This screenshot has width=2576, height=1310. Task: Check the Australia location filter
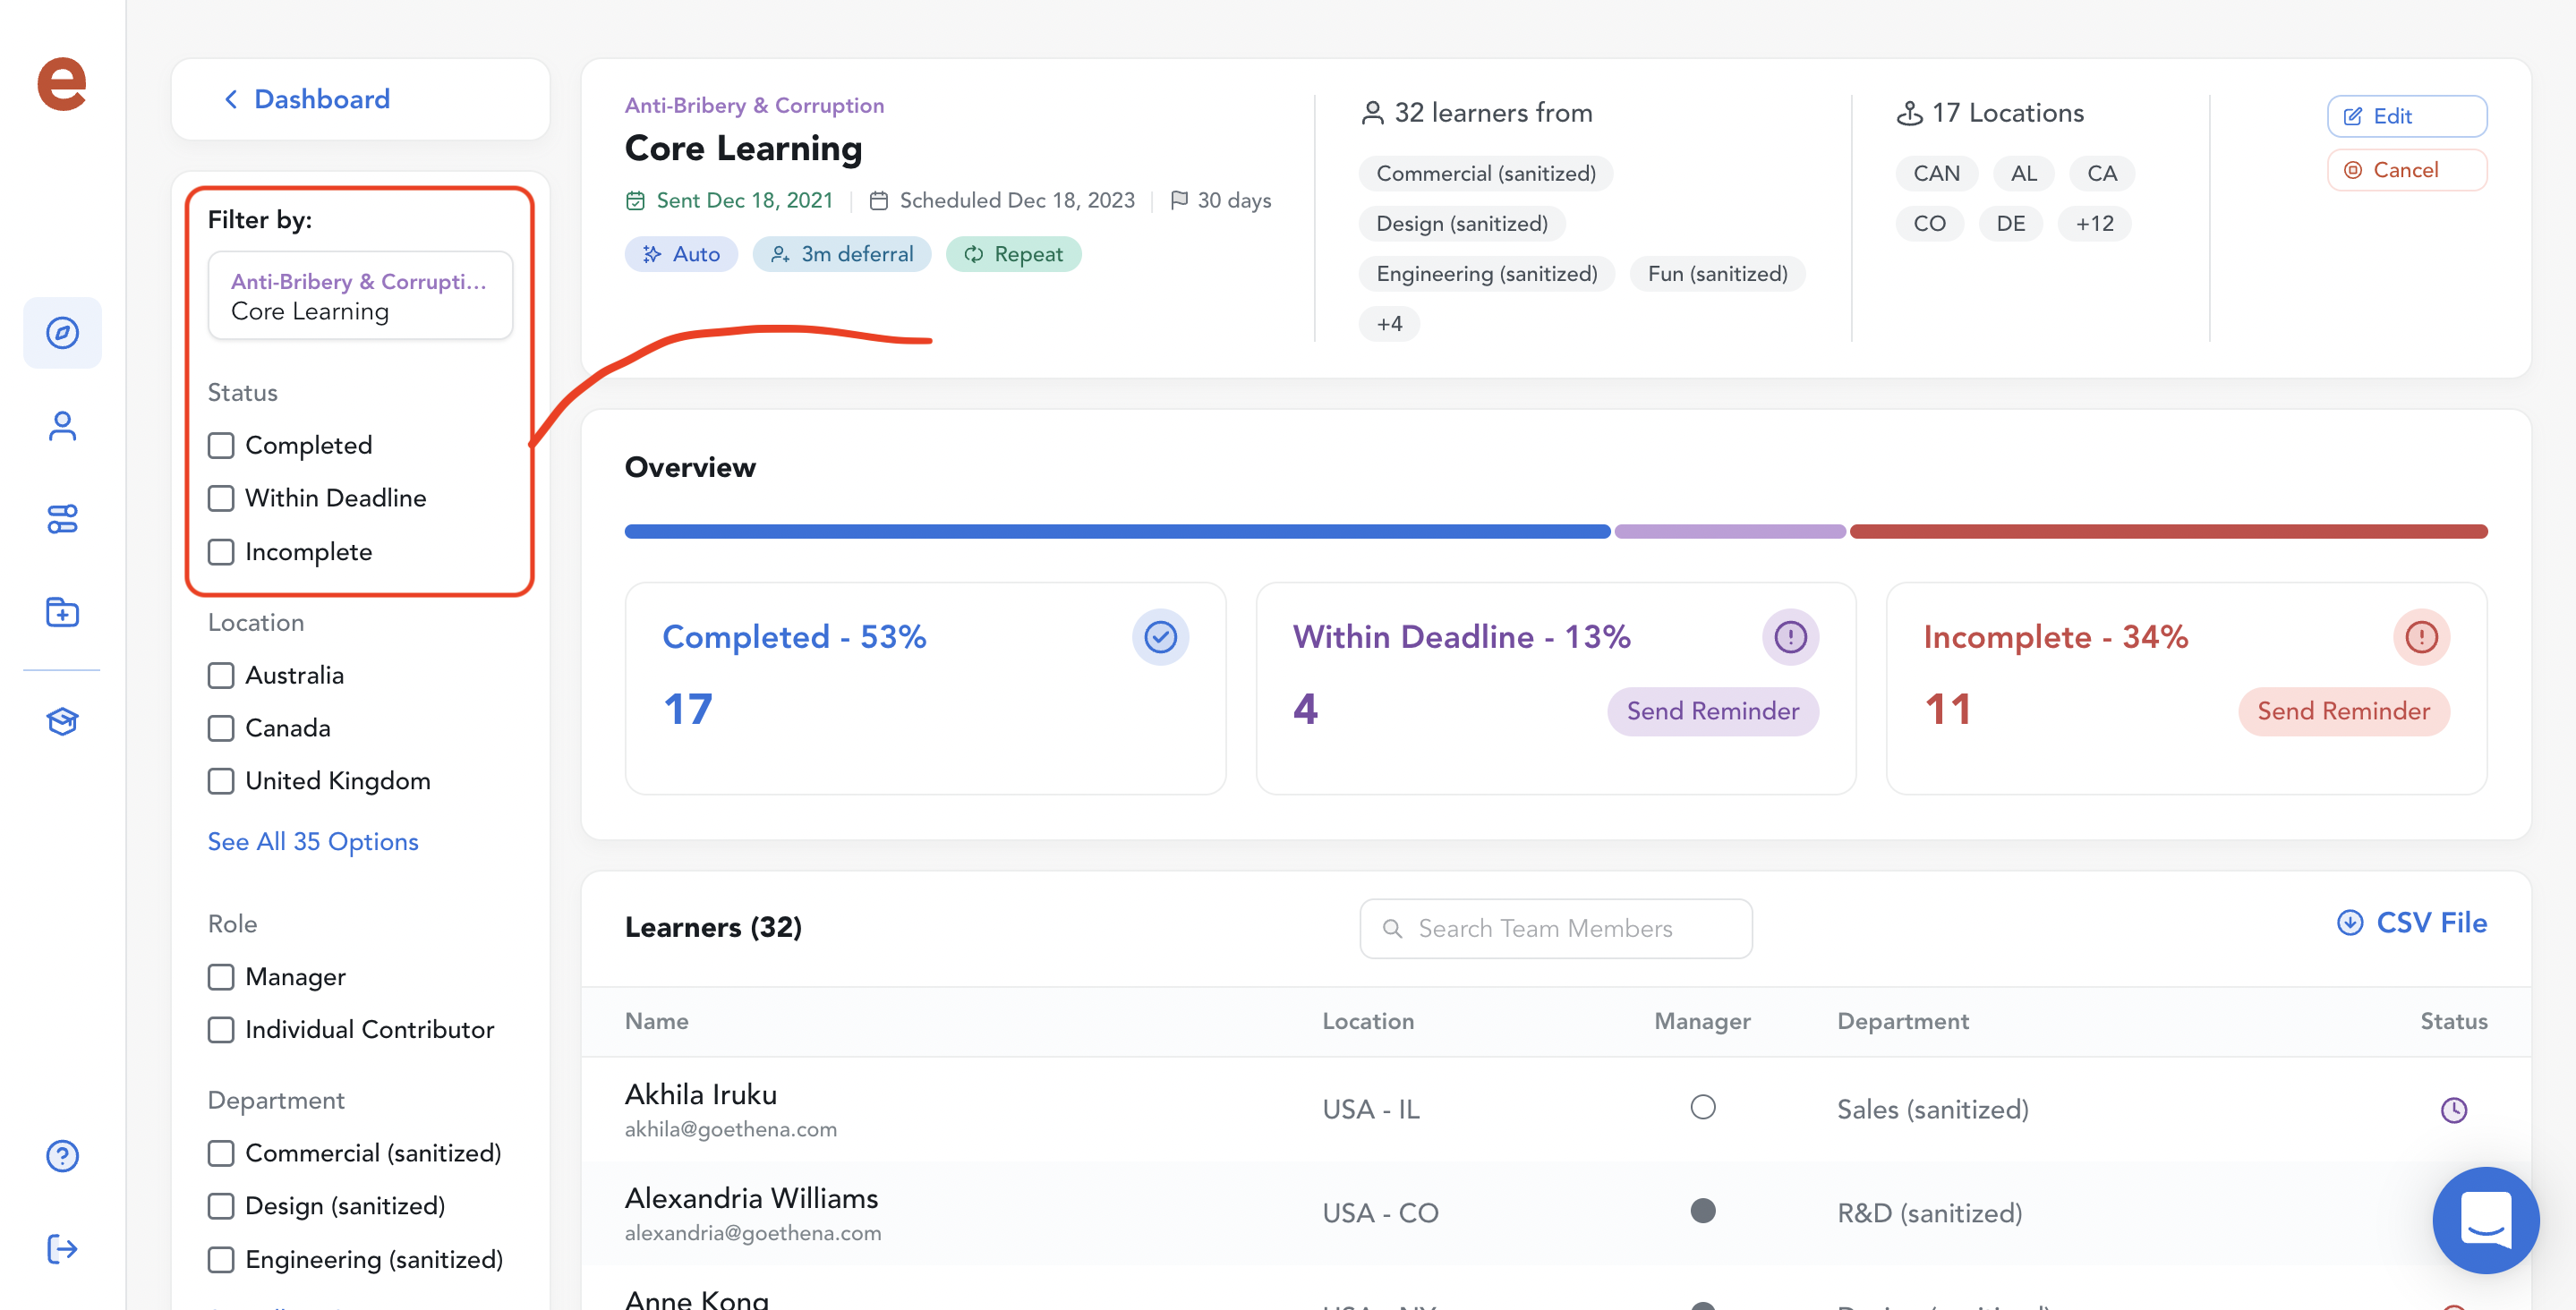[x=220, y=675]
